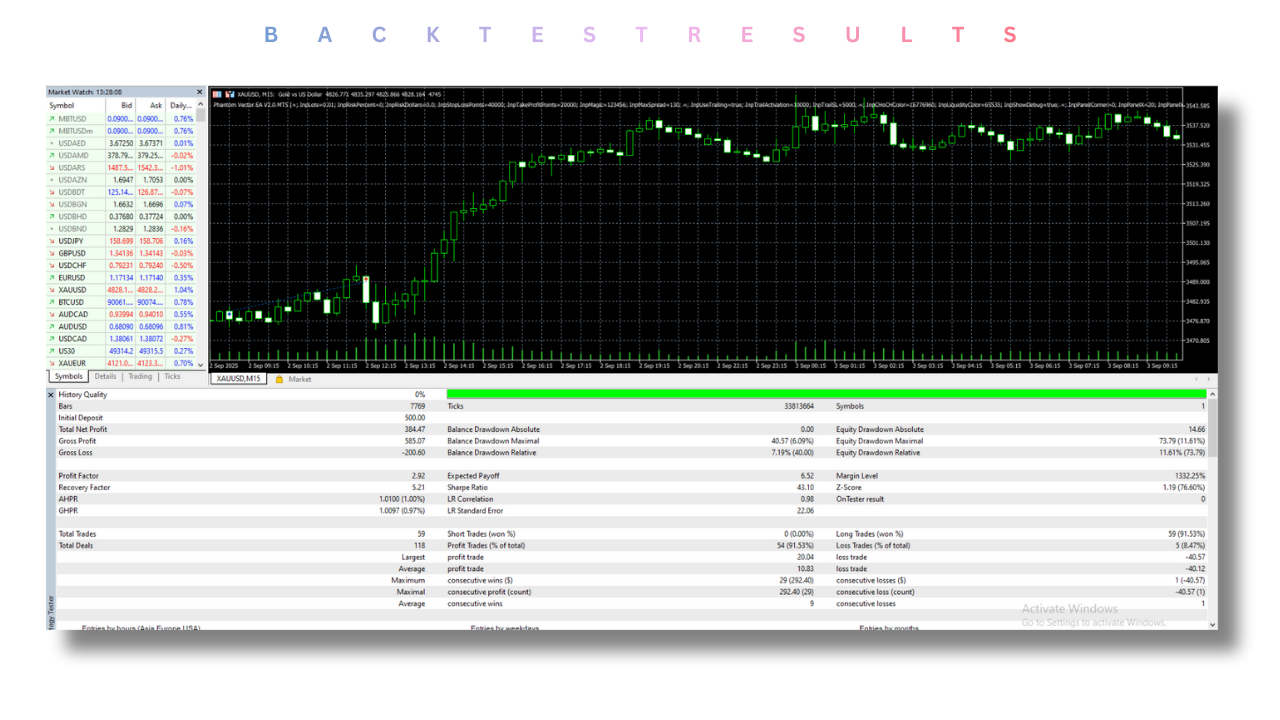Open the Trading tab in Market Watch
Viewport: 1280px width, 720px height.
pos(140,377)
